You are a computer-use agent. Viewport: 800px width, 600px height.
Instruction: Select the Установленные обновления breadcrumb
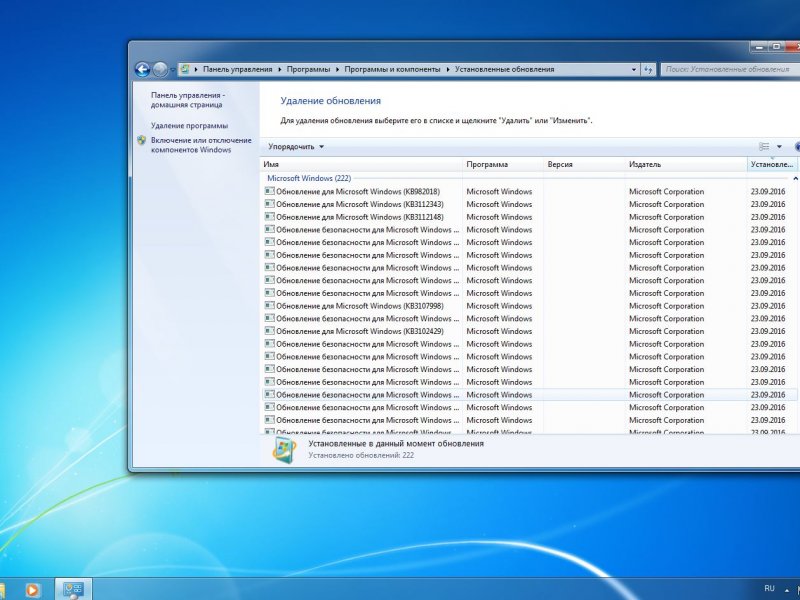click(x=504, y=69)
